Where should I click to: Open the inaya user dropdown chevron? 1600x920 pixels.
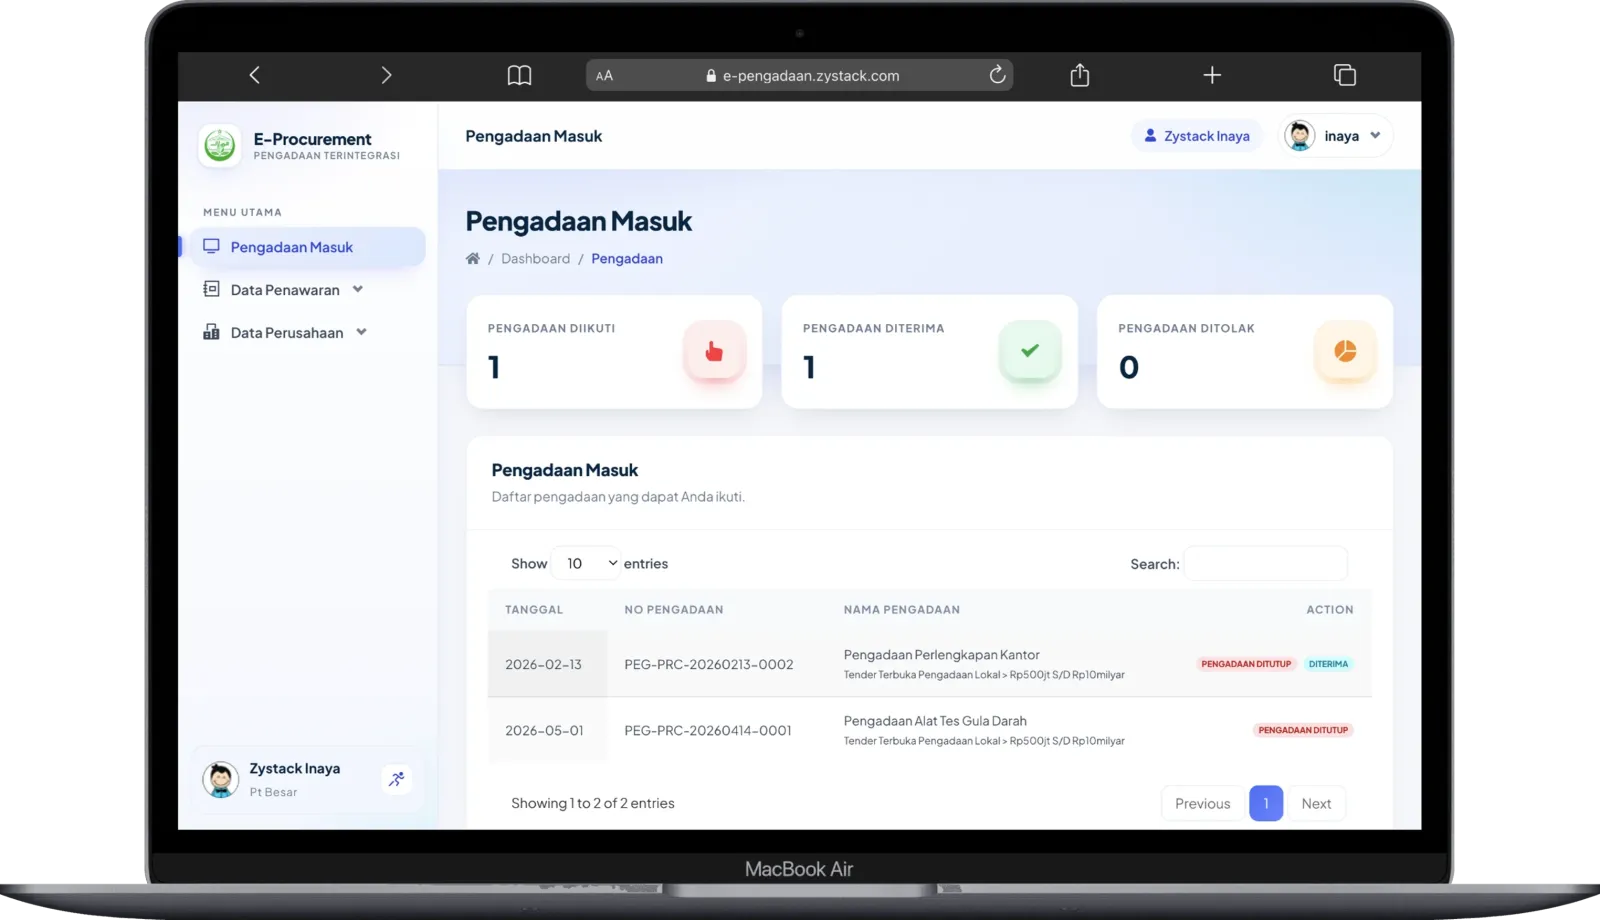(x=1376, y=136)
